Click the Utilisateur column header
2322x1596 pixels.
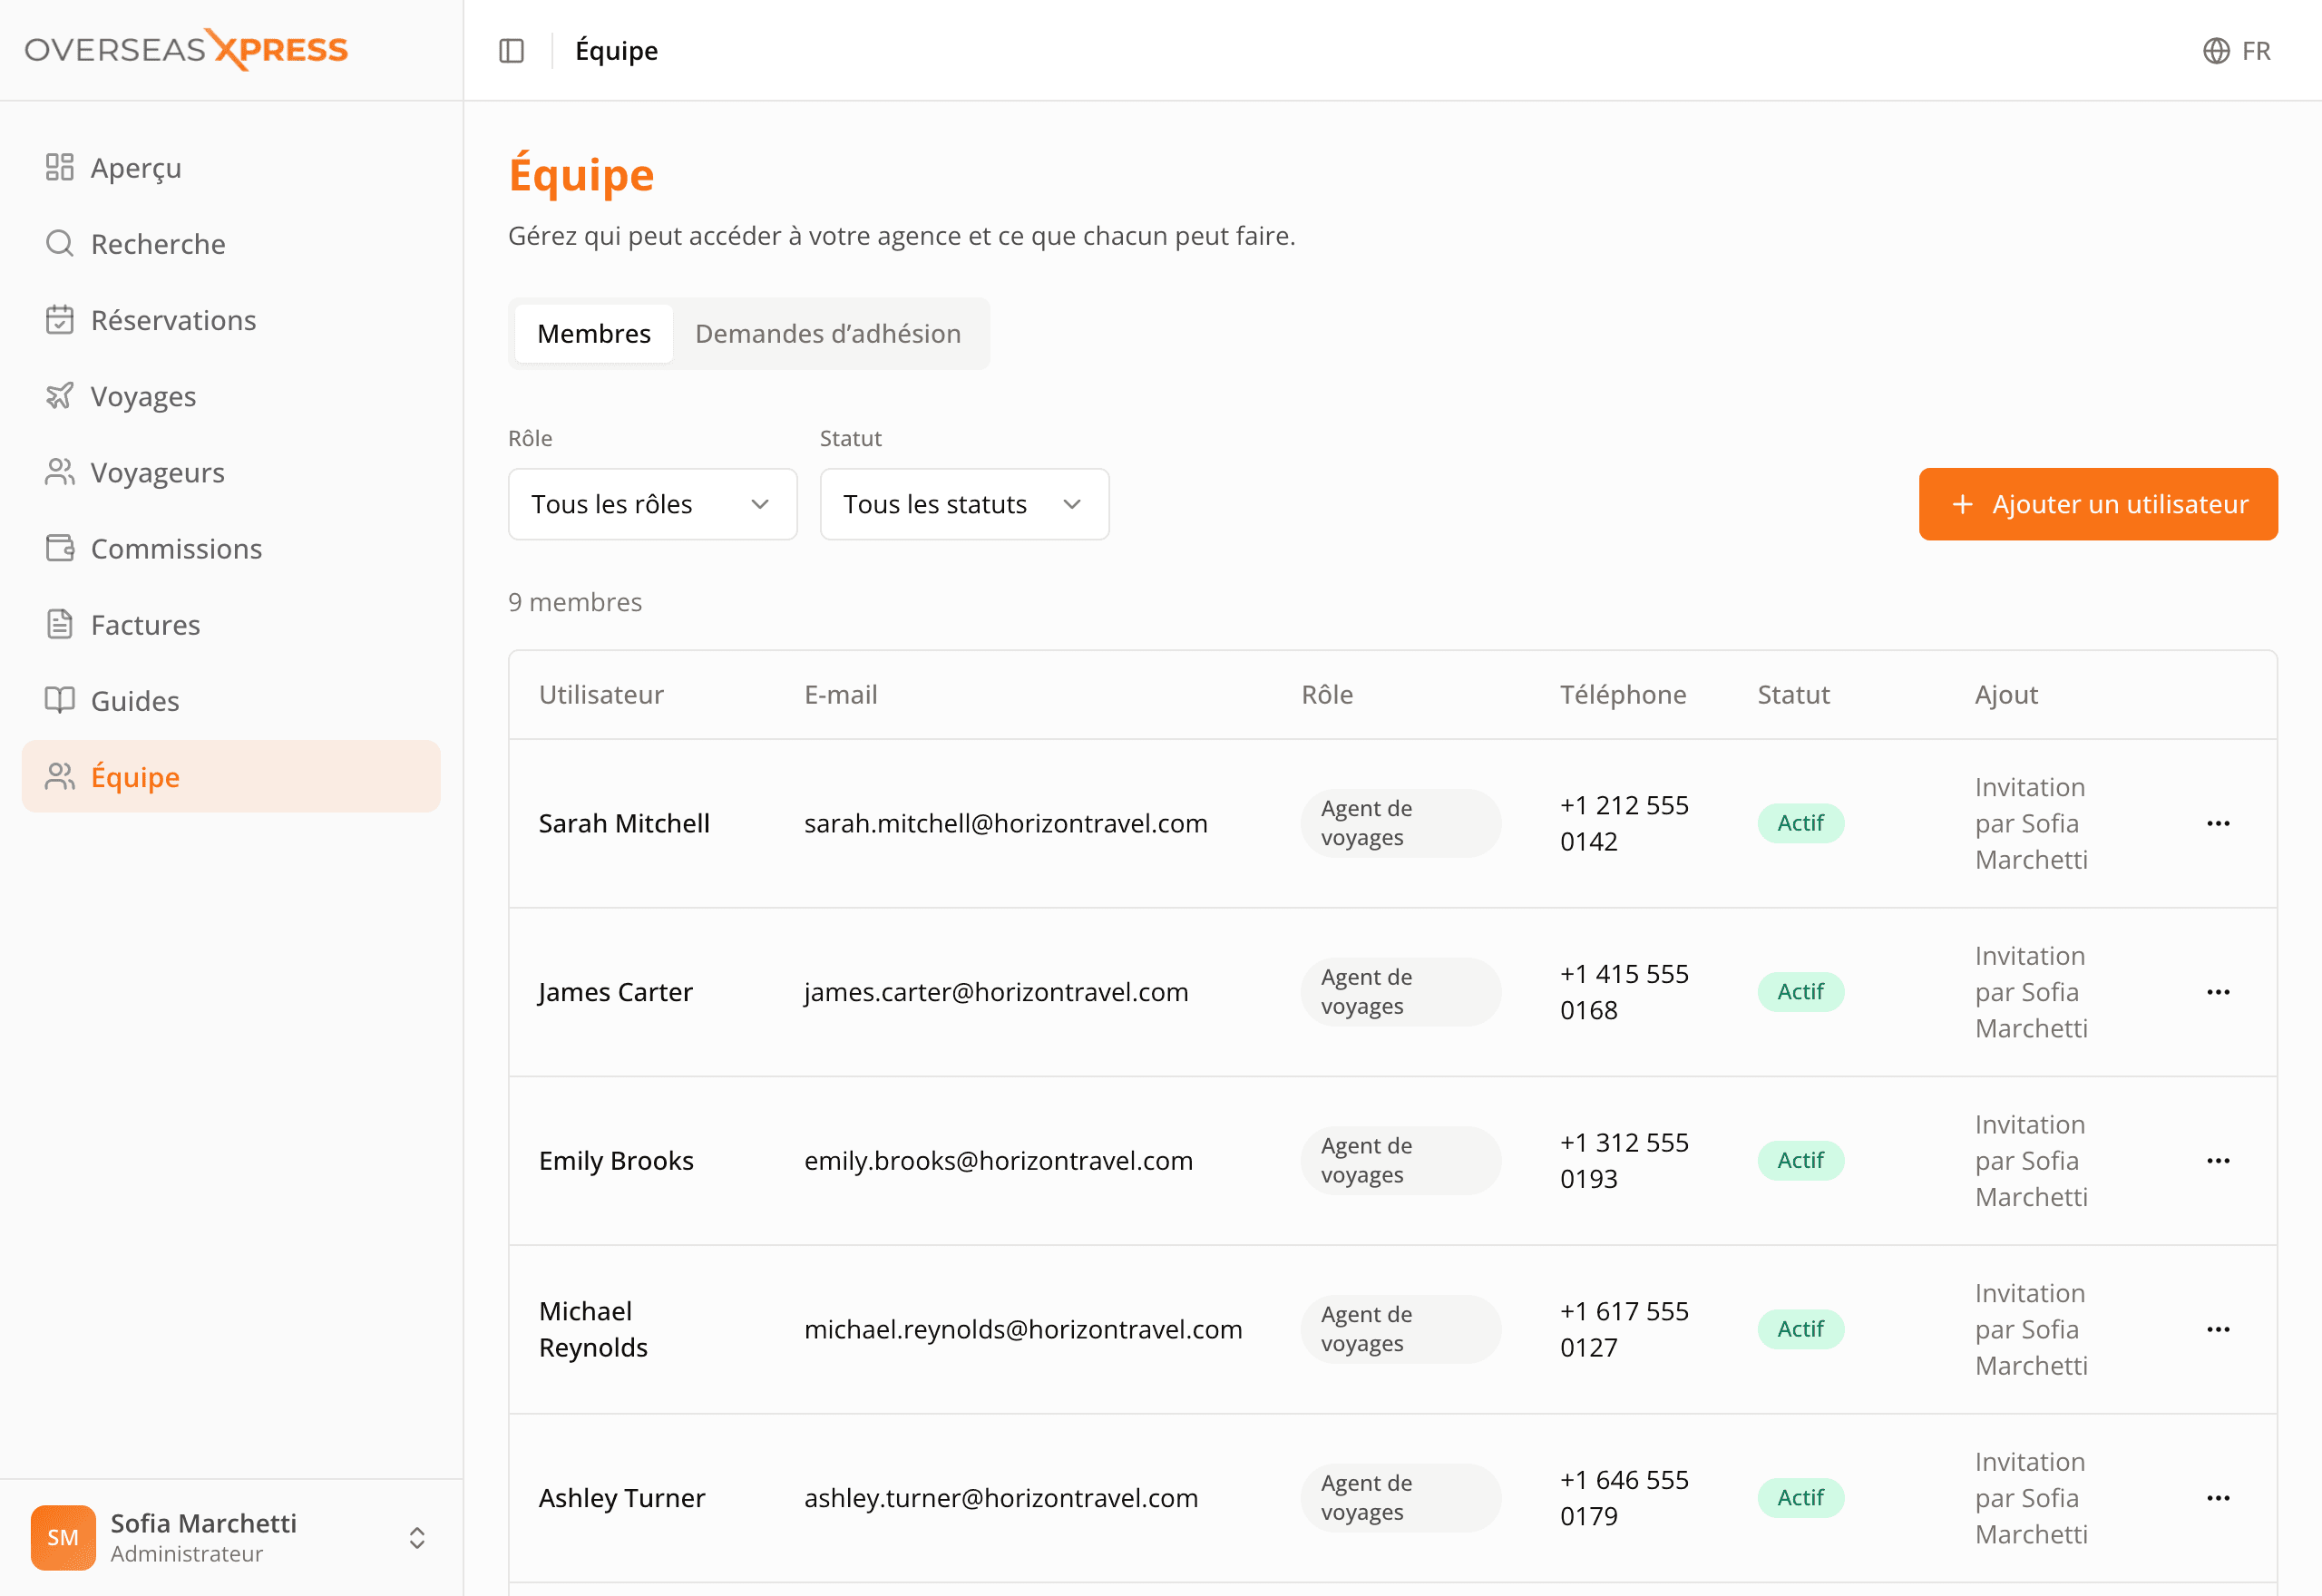(601, 695)
